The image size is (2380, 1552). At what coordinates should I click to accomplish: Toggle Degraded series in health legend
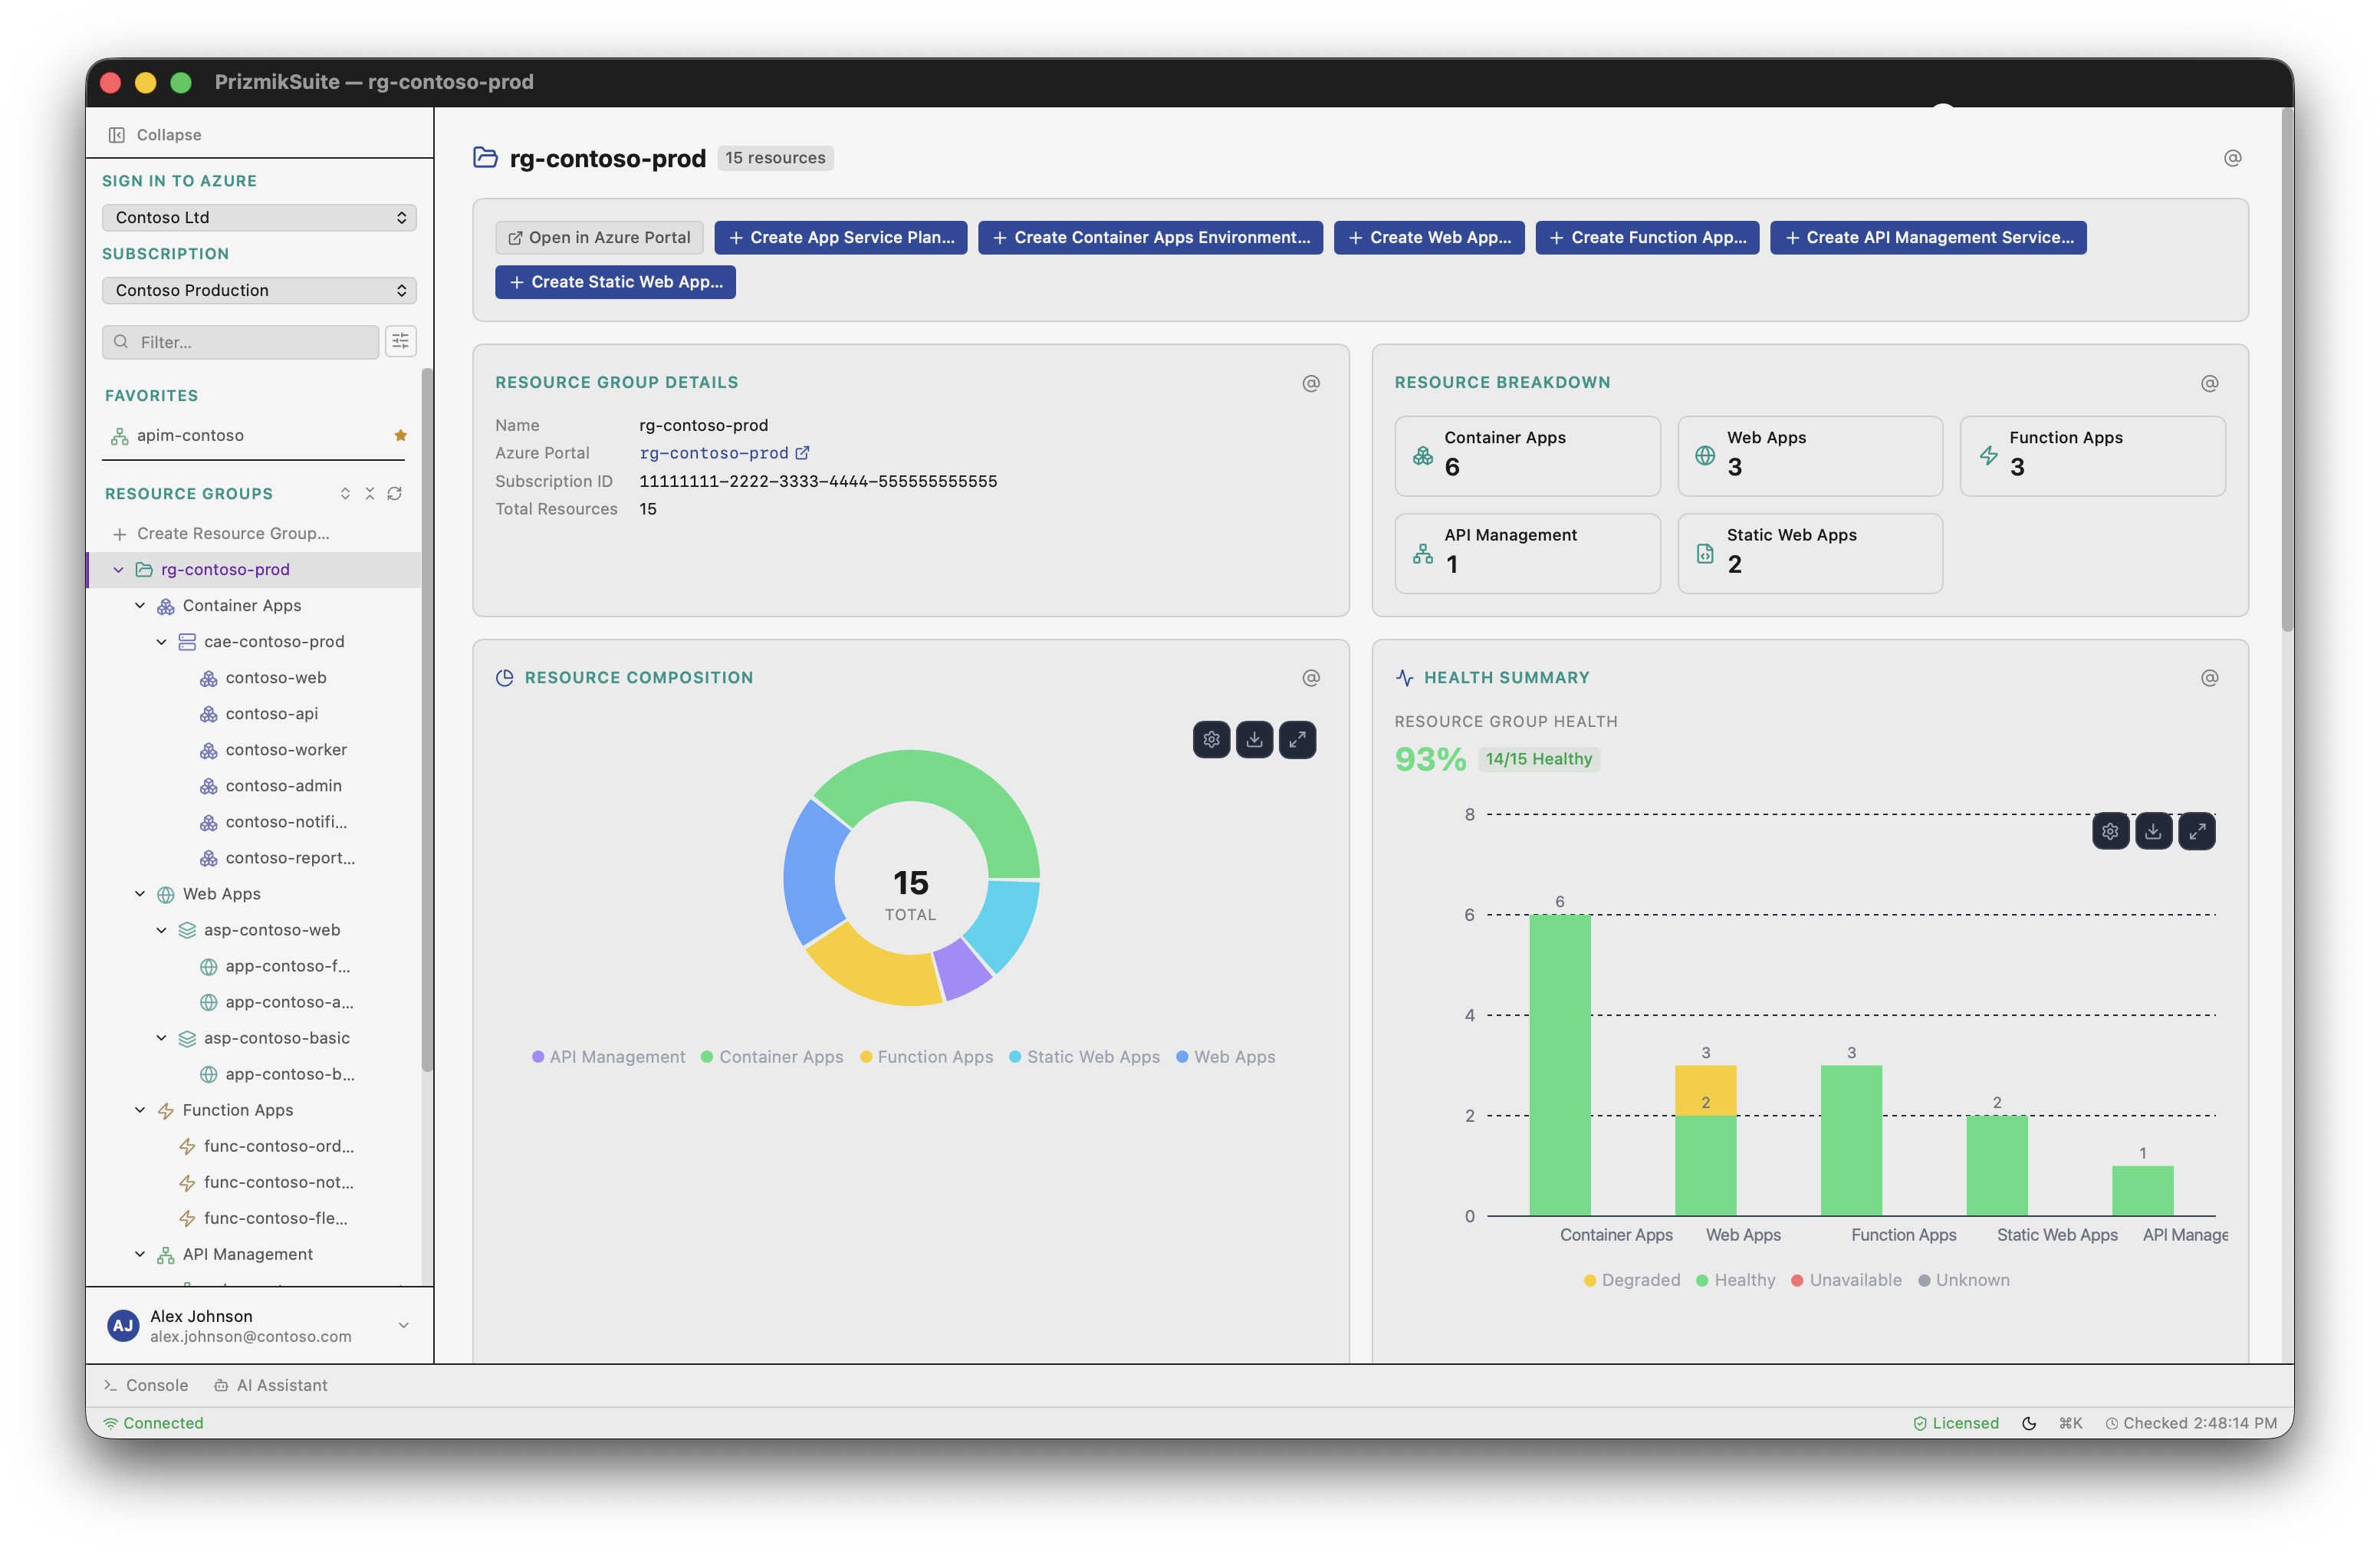click(x=1632, y=1280)
